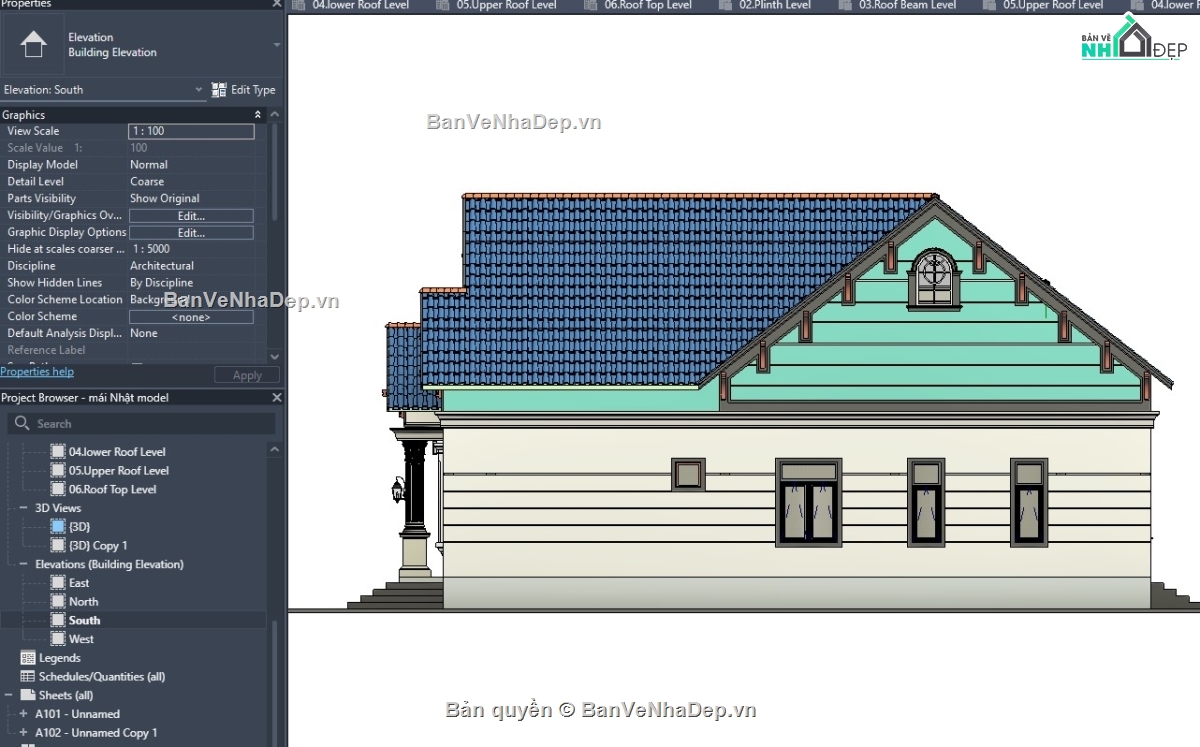Click Edit... for Visibility/Graphics Overrides
Image resolution: width=1200 pixels, height=747 pixels.
191,216
